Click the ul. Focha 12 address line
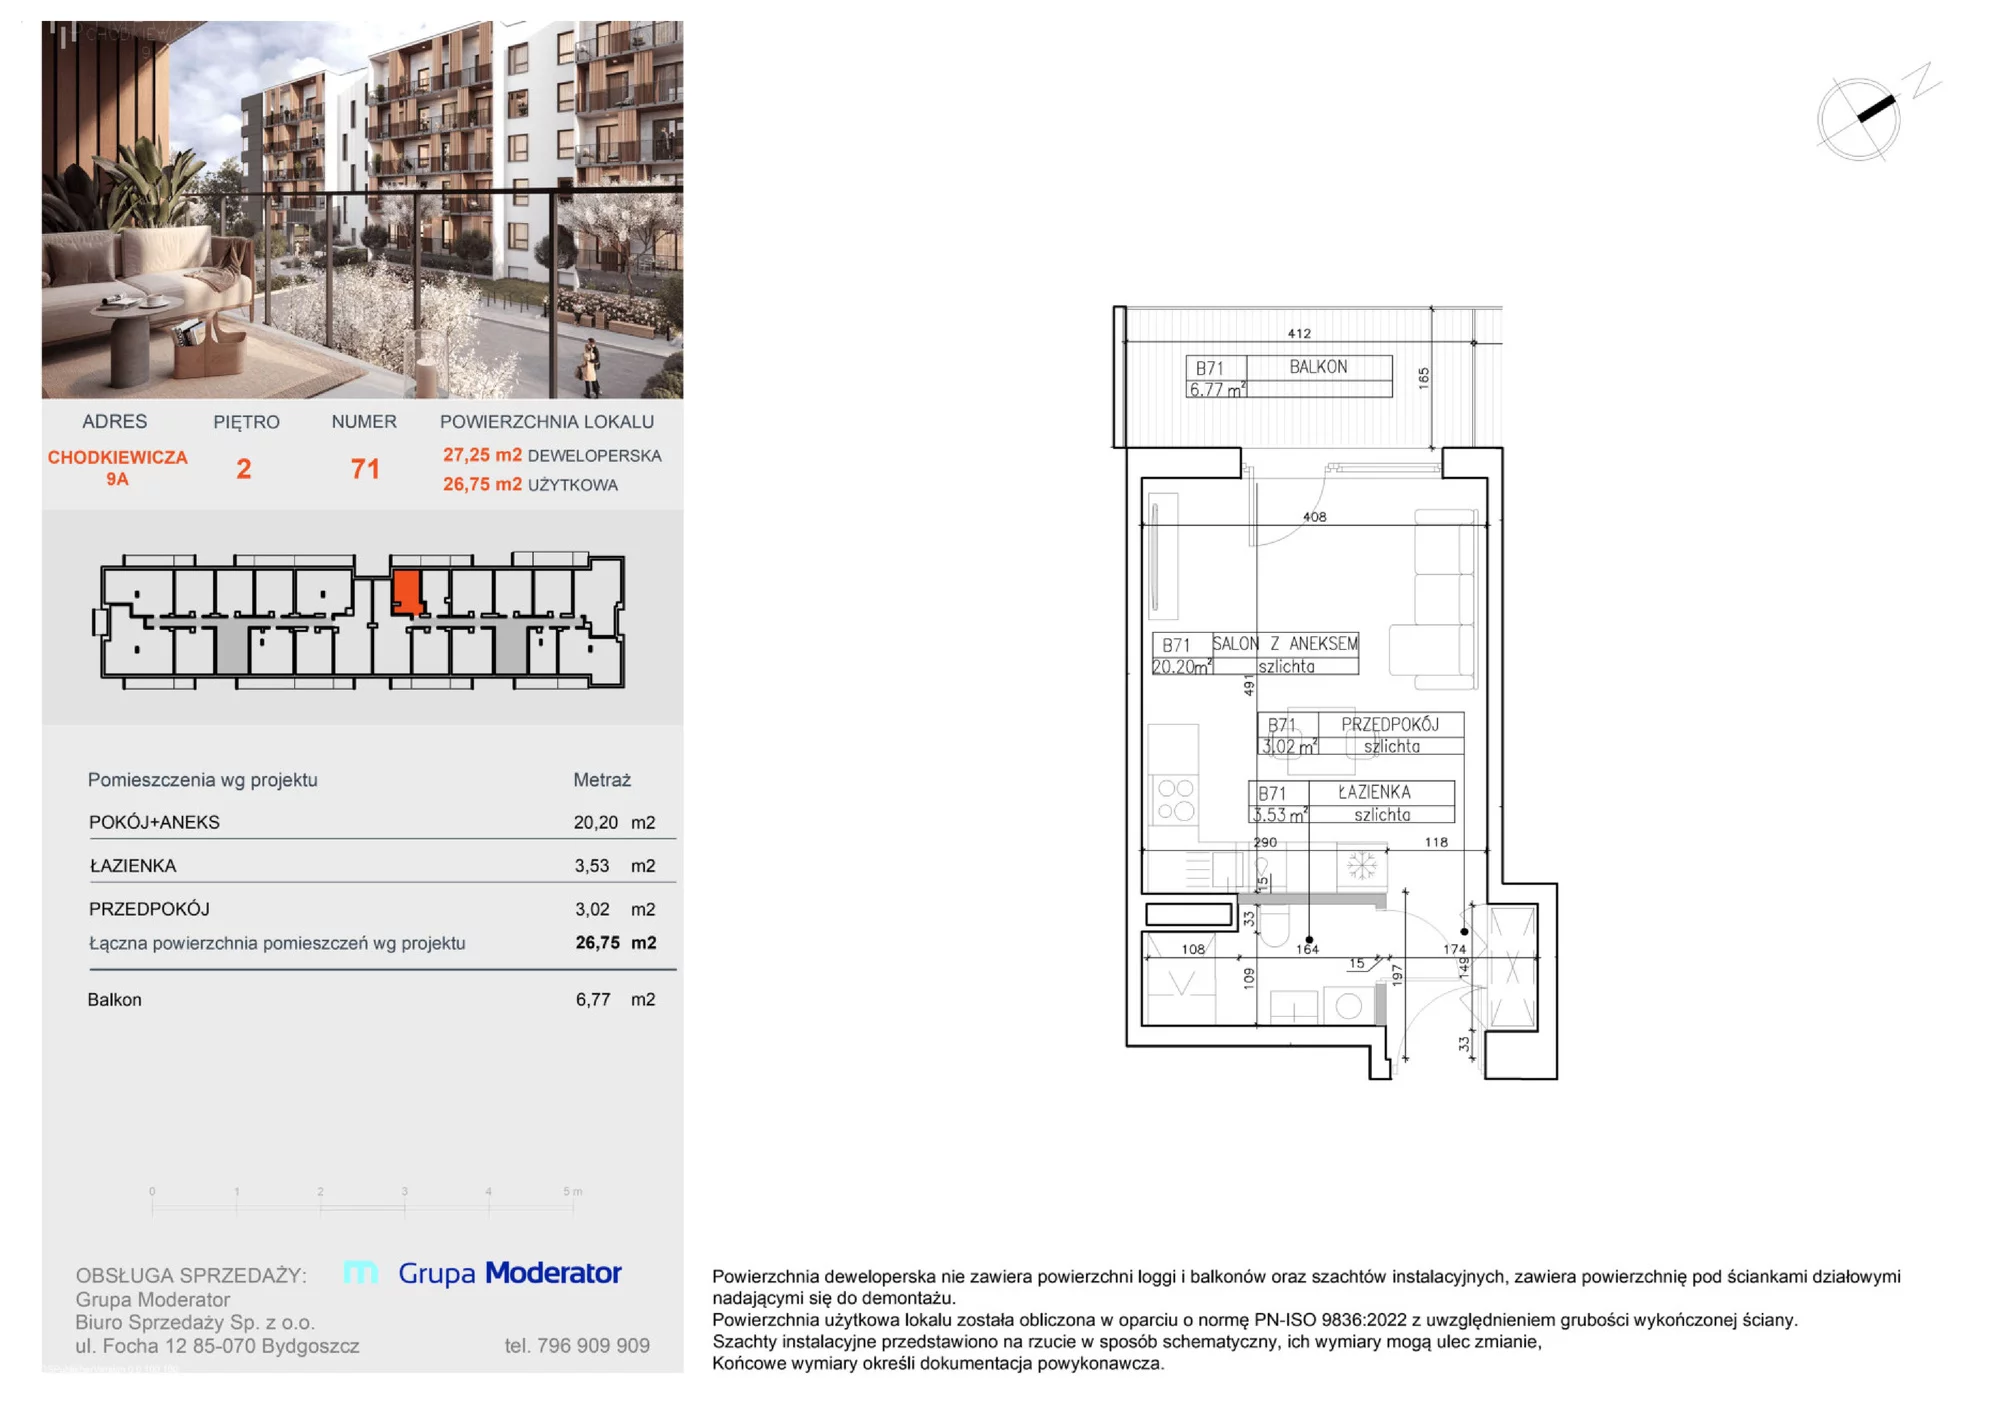 point(217,1346)
